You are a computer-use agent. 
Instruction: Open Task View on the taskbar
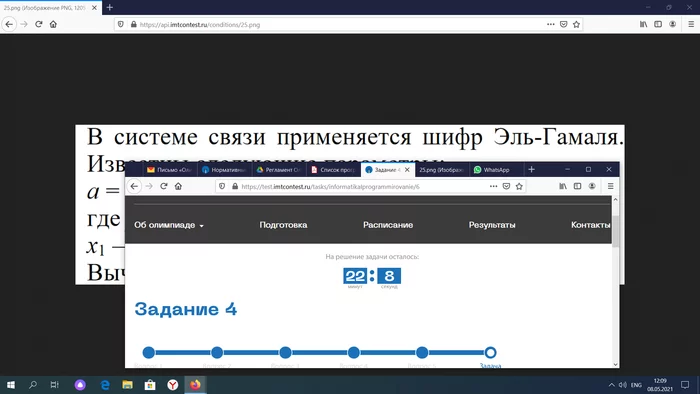[54, 385]
